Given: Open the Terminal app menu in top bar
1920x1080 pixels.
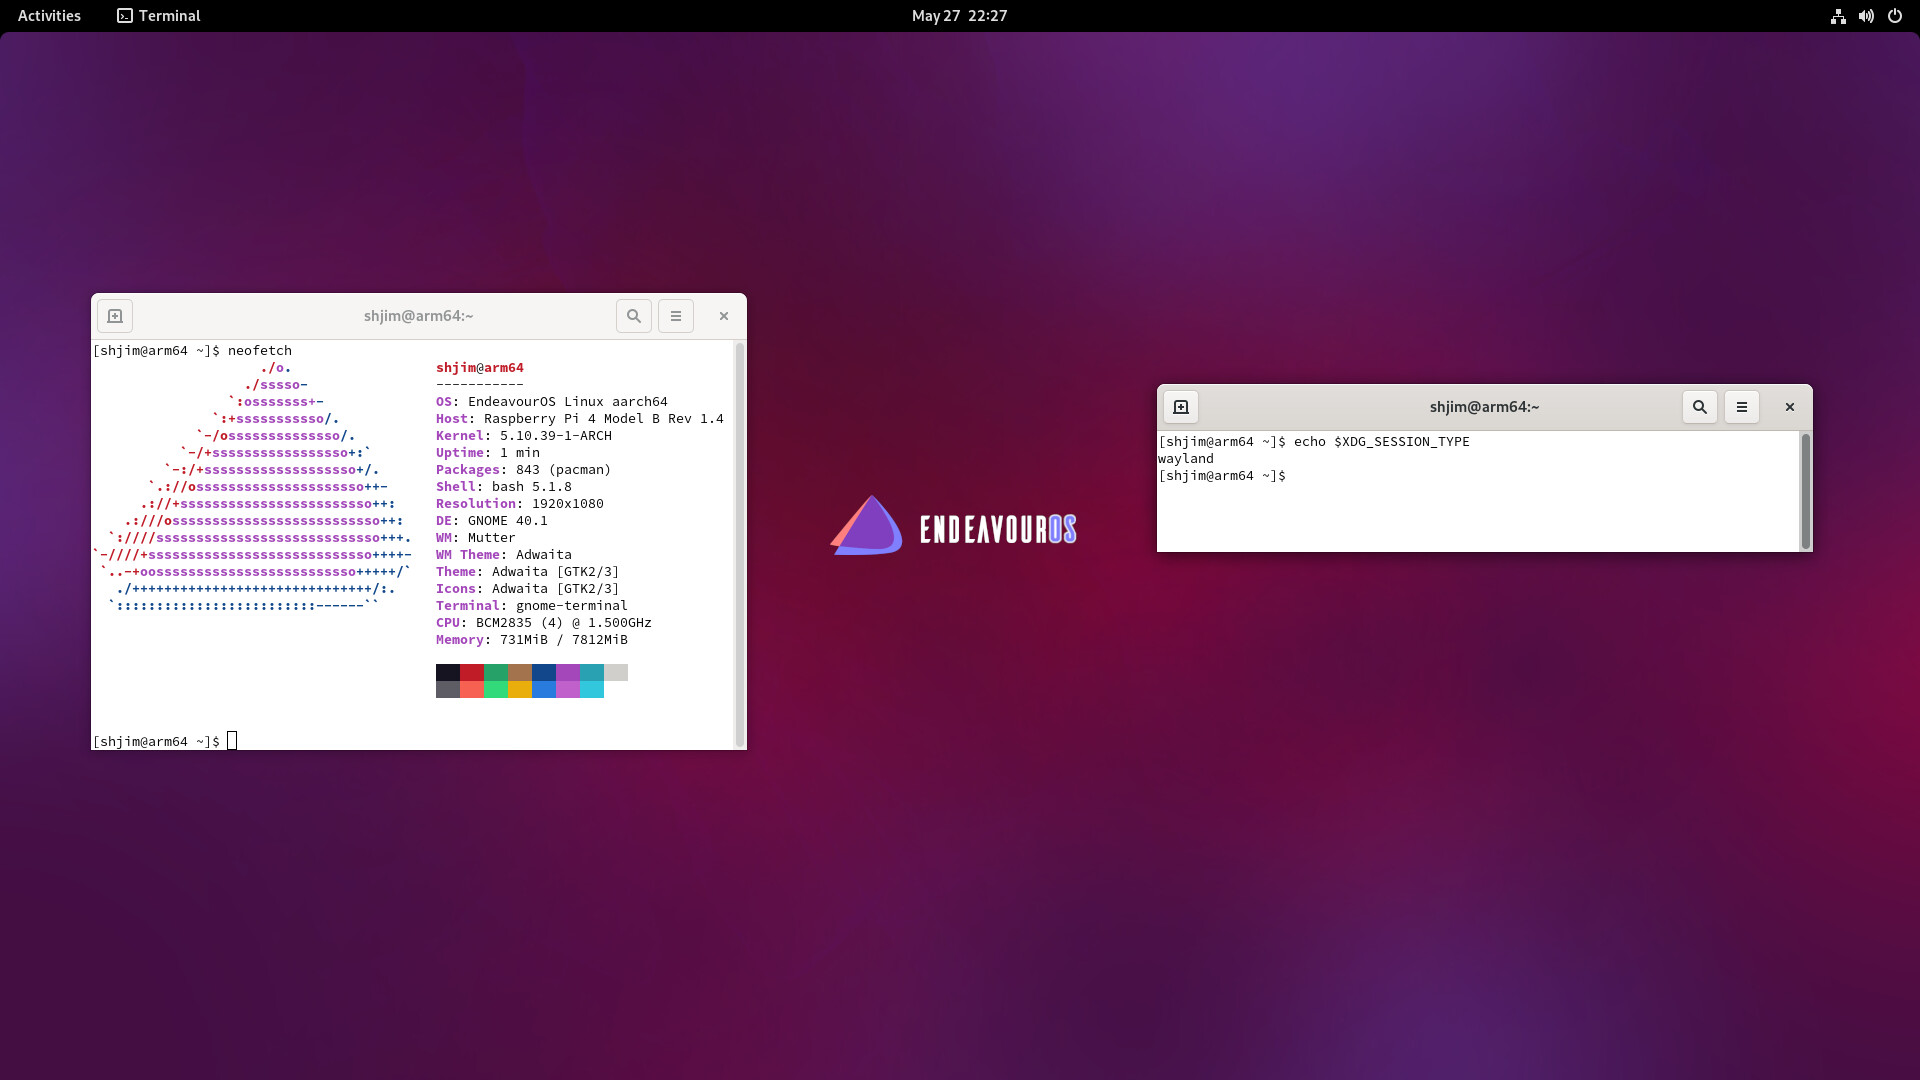Looking at the screenshot, I should point(159,16).
